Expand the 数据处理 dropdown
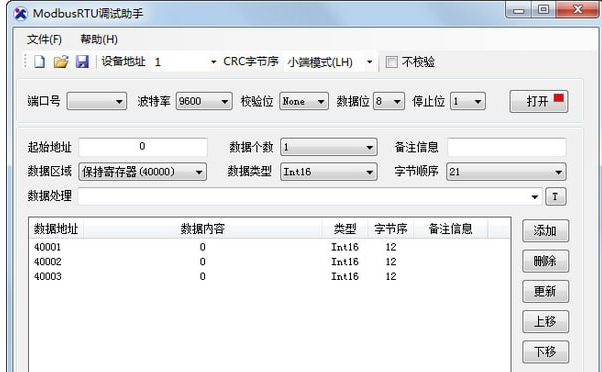 pyautogui.click(x=534, y=197)
